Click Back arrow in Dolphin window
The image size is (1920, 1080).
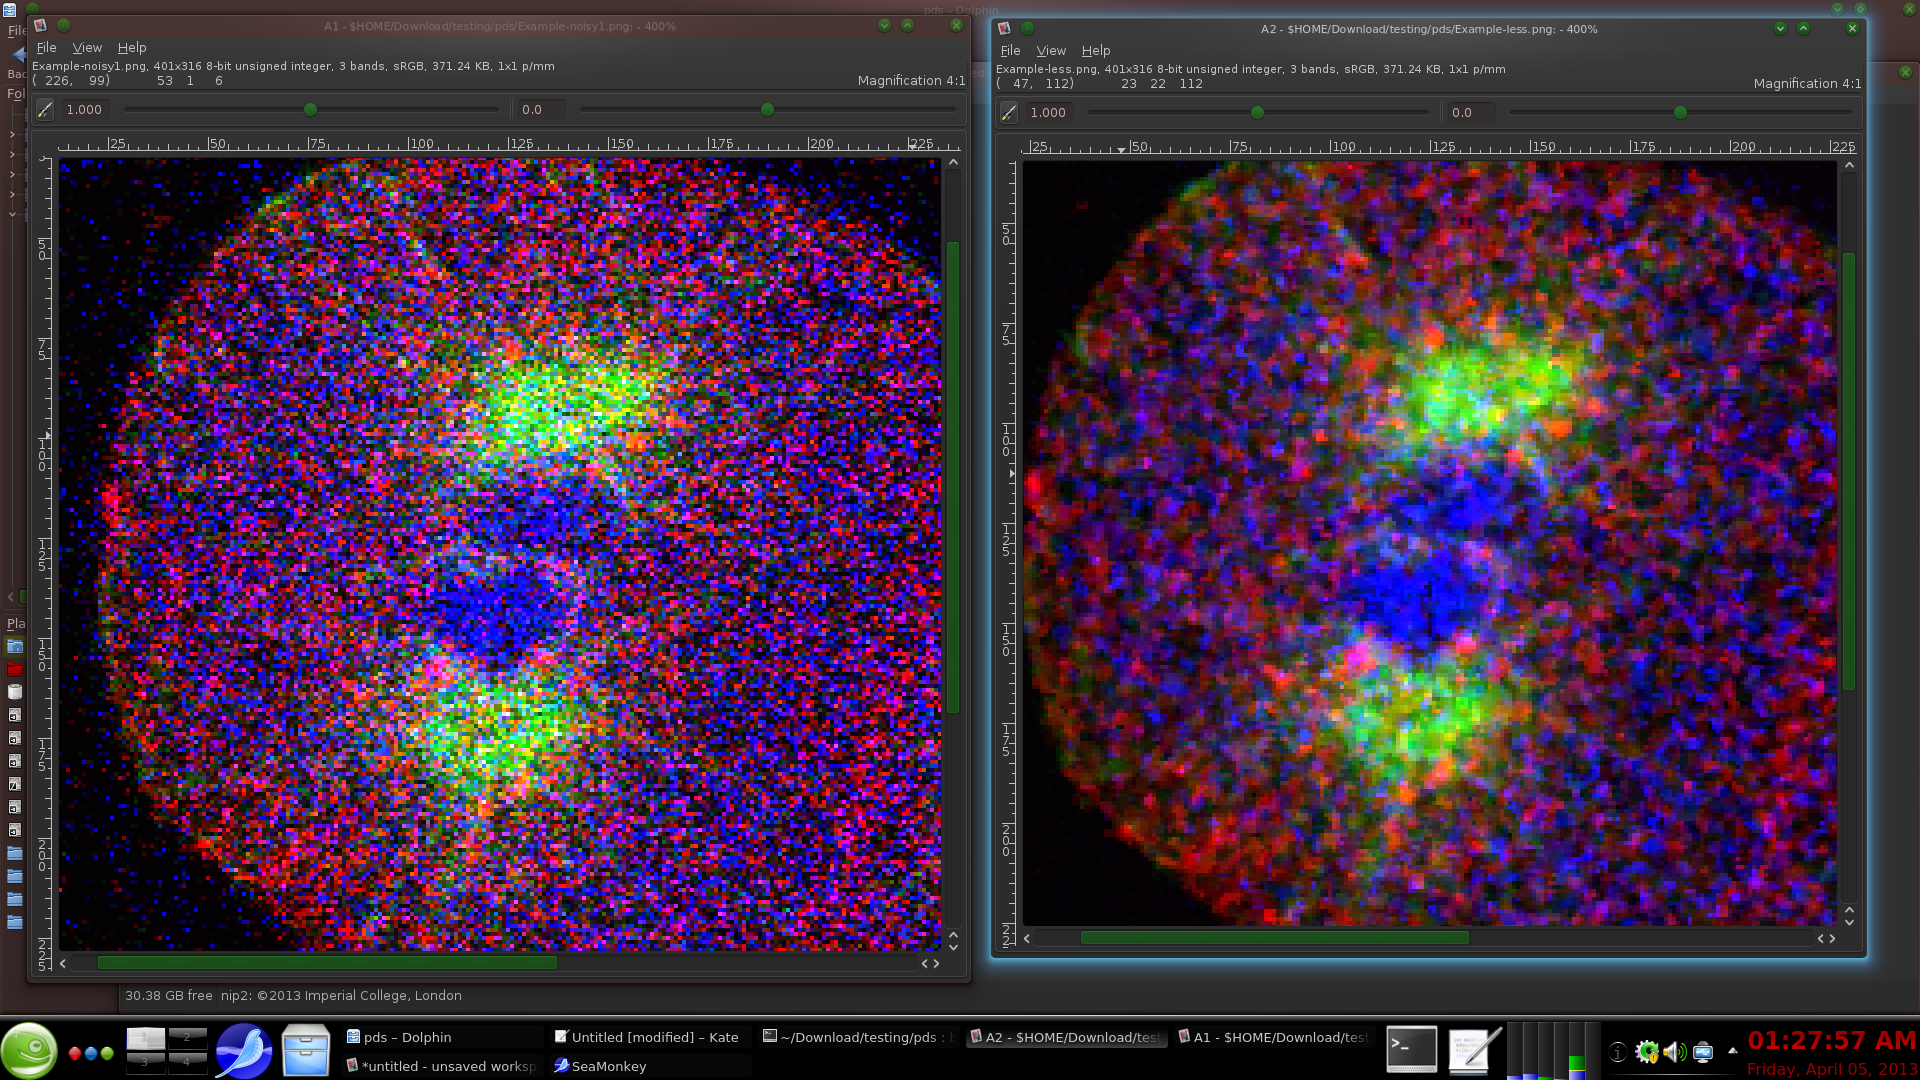(18, 55)
